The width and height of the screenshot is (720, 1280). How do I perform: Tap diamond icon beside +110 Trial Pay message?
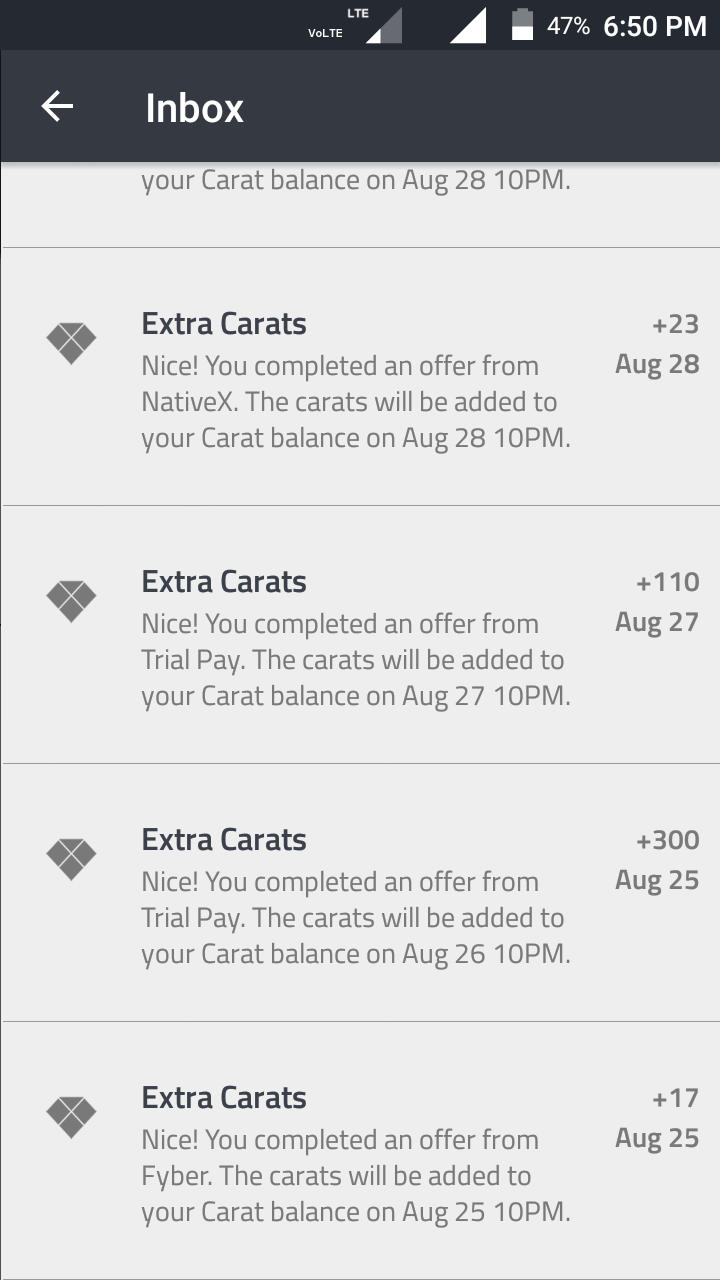click(x=71, y=602)
